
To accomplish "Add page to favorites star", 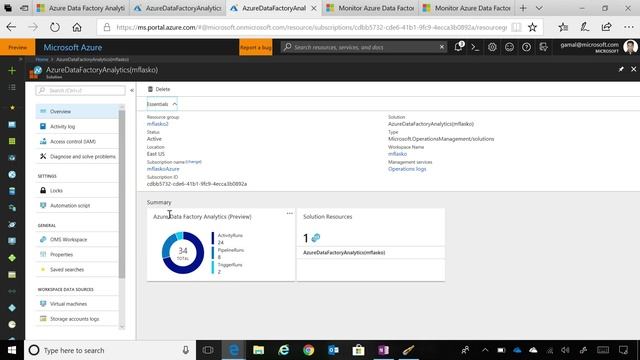I will point(532,27).
